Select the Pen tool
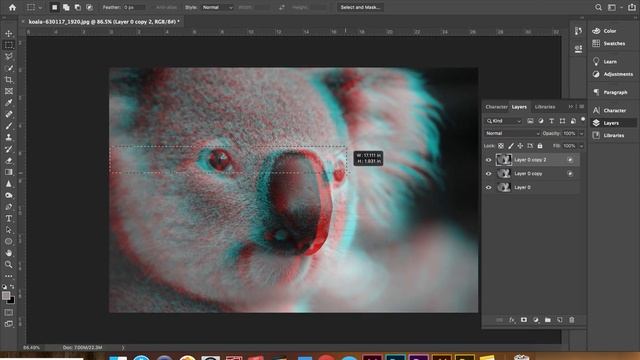 (9, 207)
